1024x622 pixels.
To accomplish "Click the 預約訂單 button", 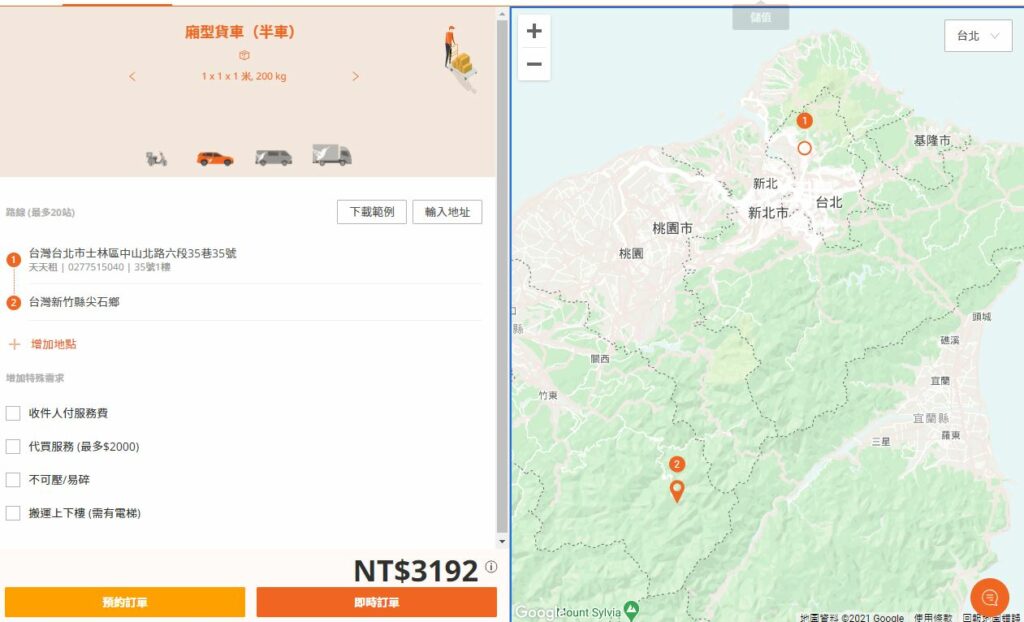I will (x=125, y=602).
